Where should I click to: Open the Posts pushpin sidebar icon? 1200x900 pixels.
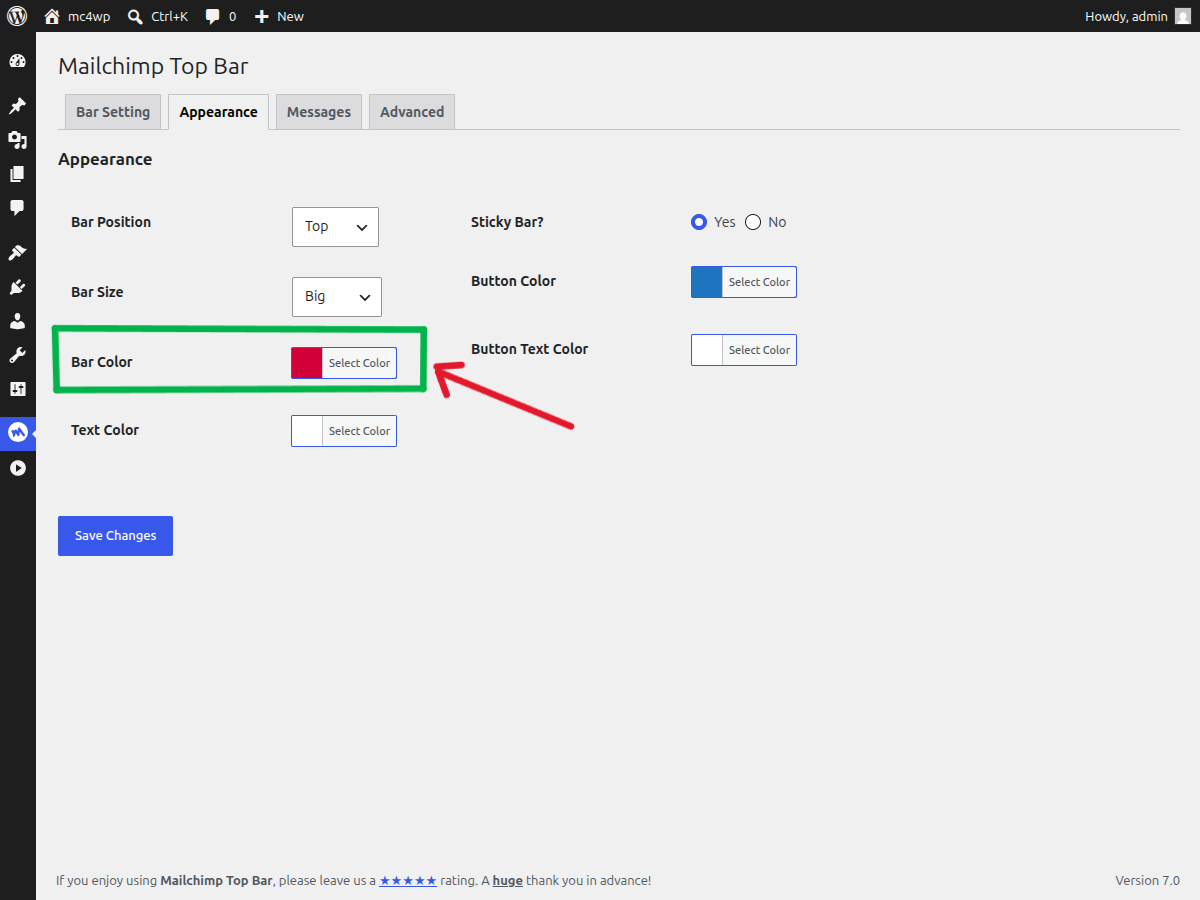coord(17,106)
